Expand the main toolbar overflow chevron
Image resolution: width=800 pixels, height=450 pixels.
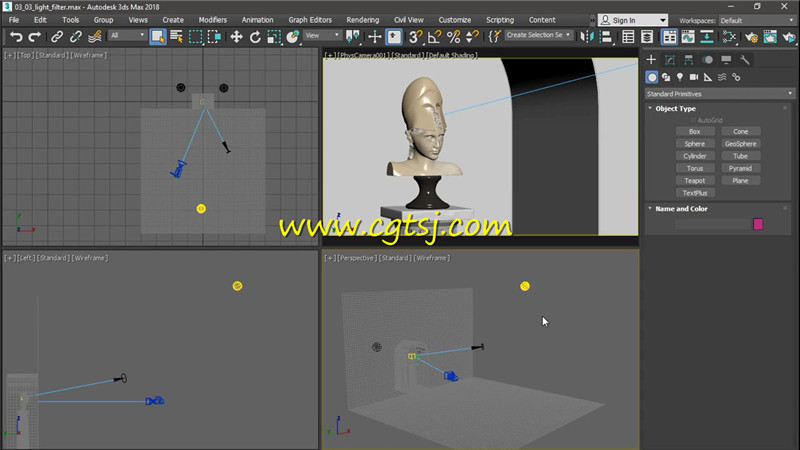592,20
